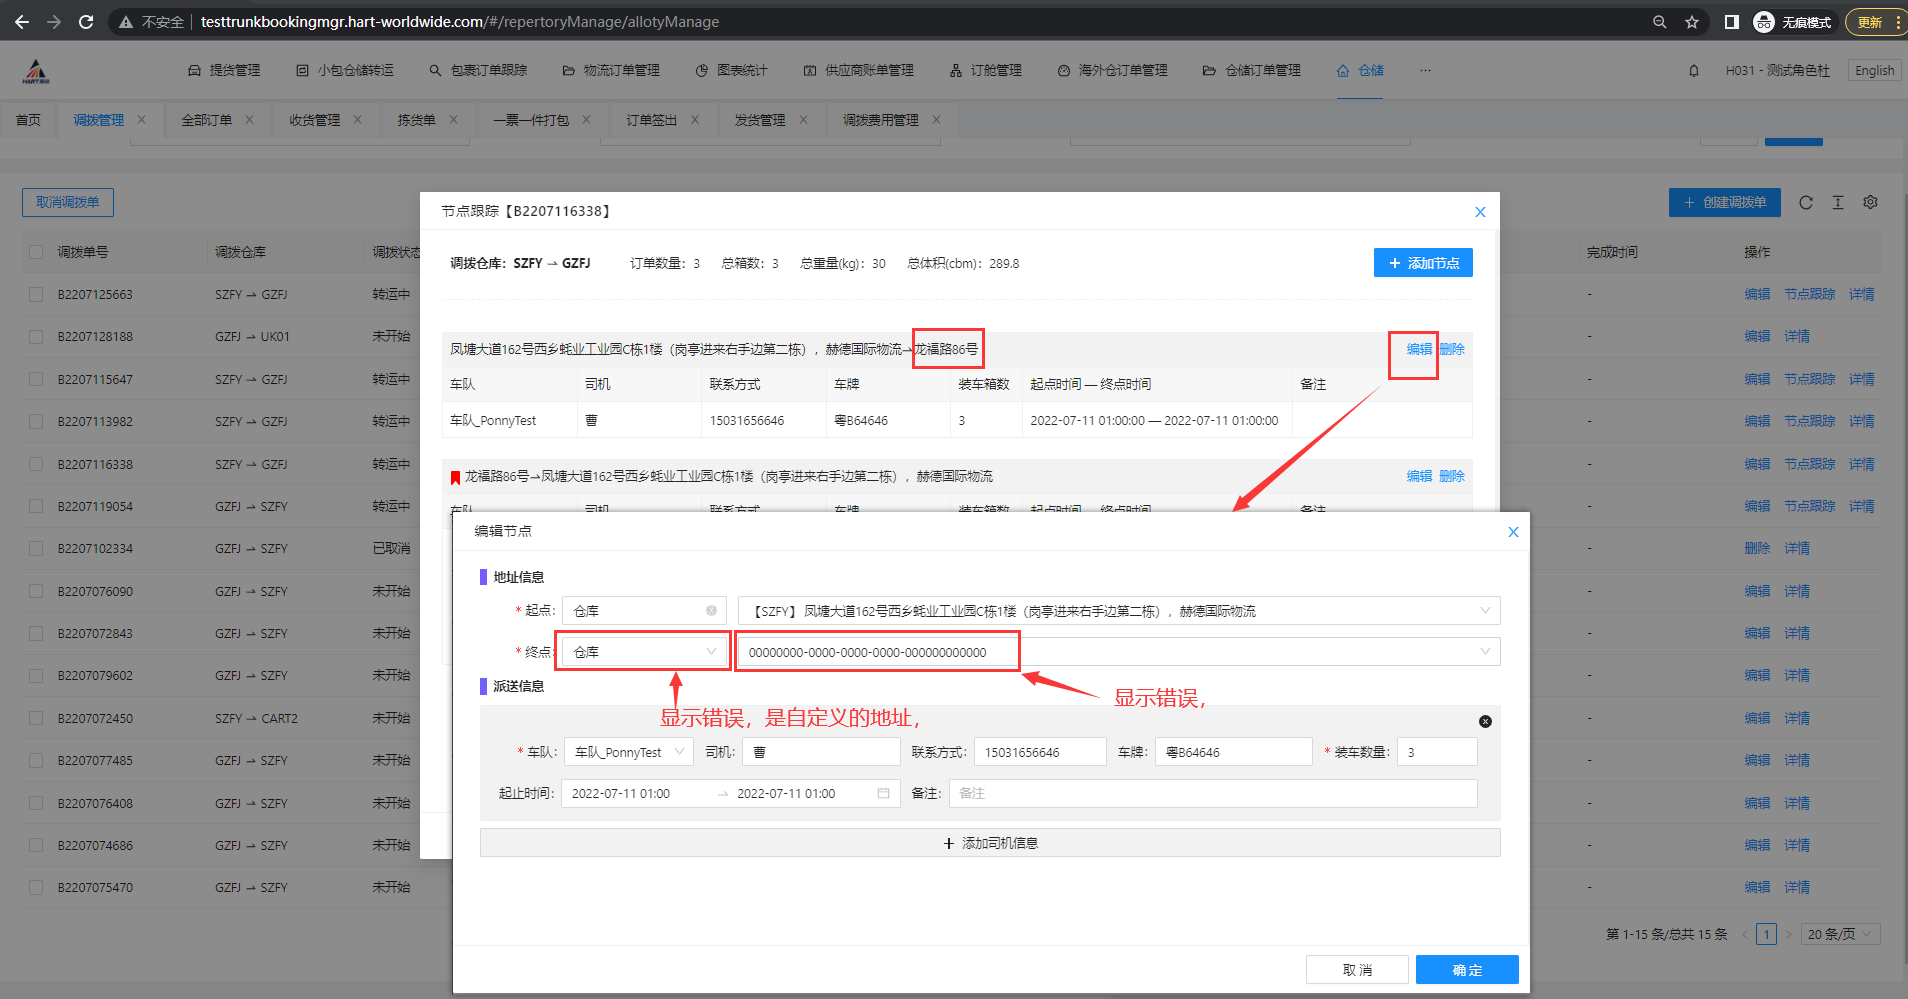Open the 20 条/页 page size dropdown
The height and width of the screenshot is (999, 1908).
(x=1840, y=934)
